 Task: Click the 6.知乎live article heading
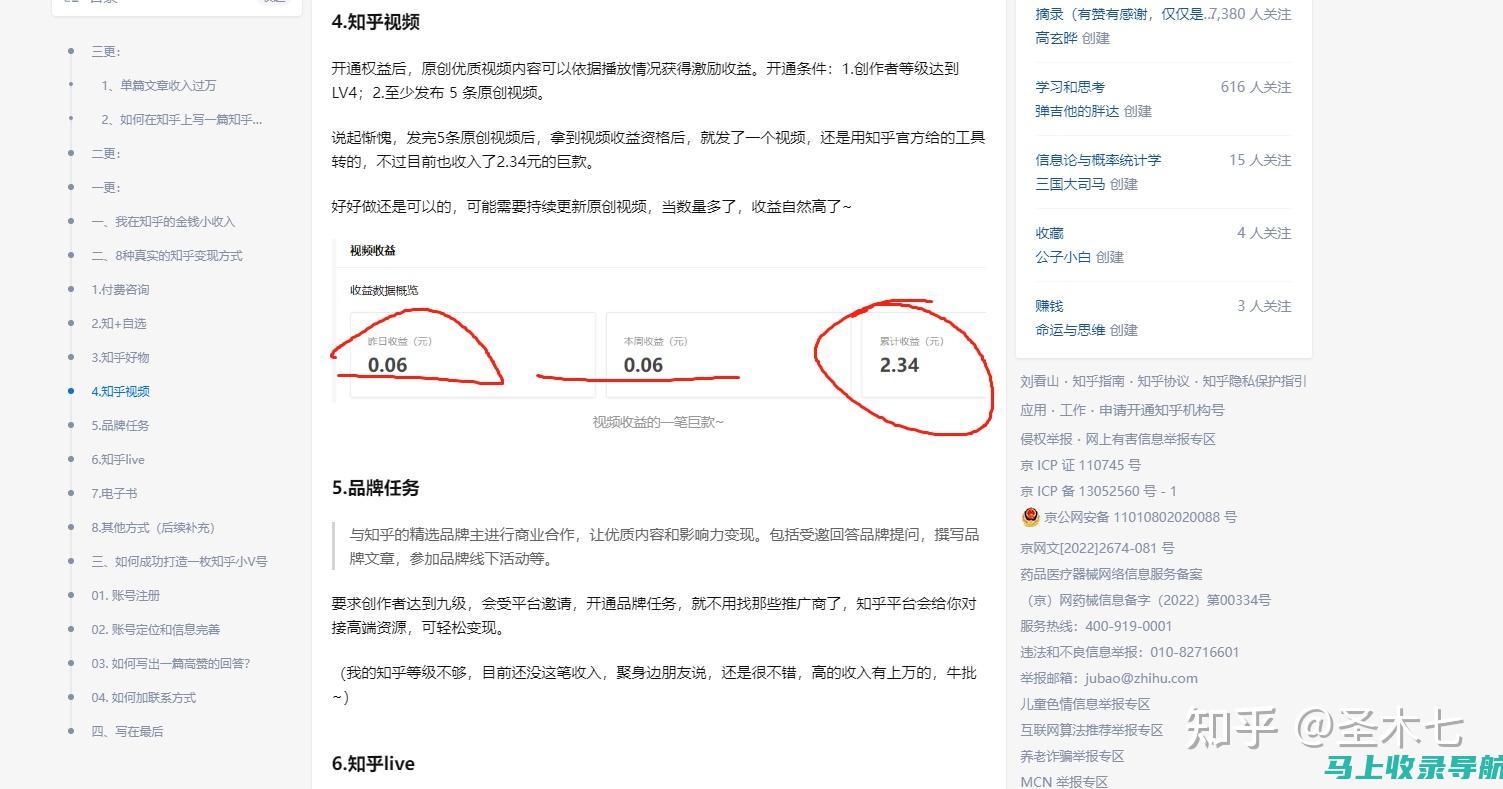point(373,763)
